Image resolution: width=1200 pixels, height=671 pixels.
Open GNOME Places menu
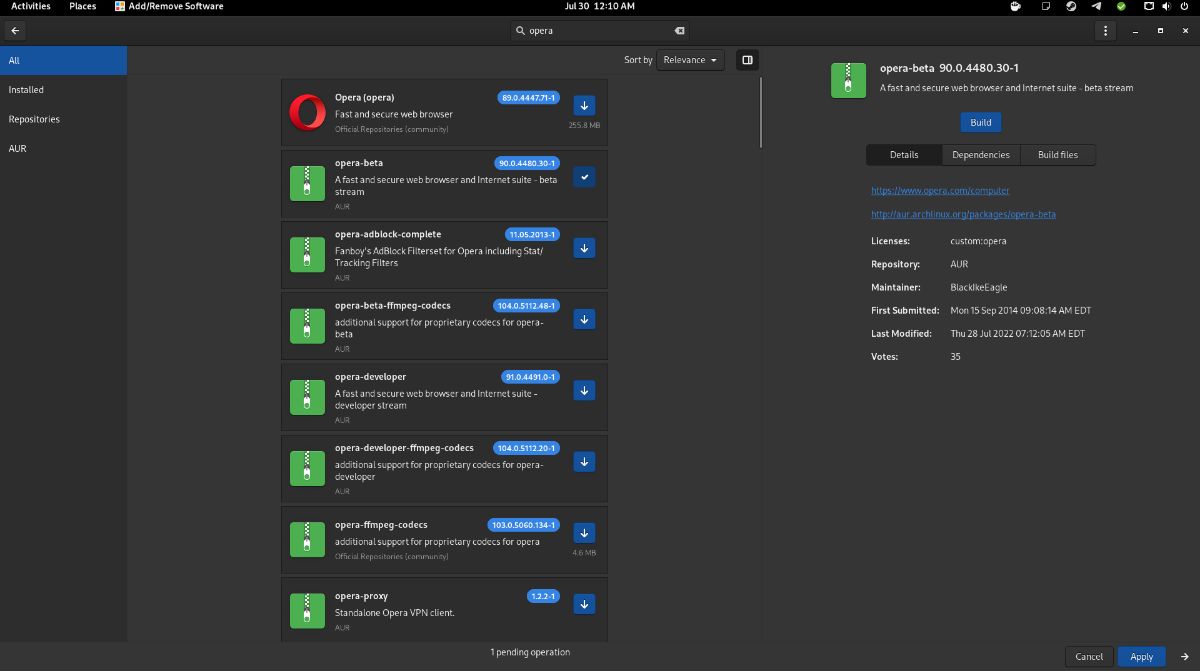click(83, 6)
